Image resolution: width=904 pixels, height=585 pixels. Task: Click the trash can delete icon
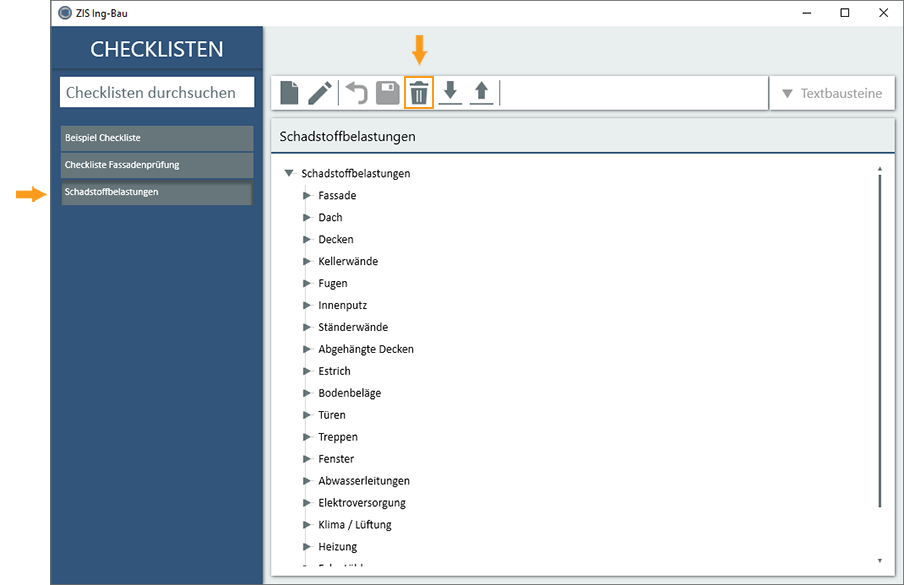tap(419, 93)
